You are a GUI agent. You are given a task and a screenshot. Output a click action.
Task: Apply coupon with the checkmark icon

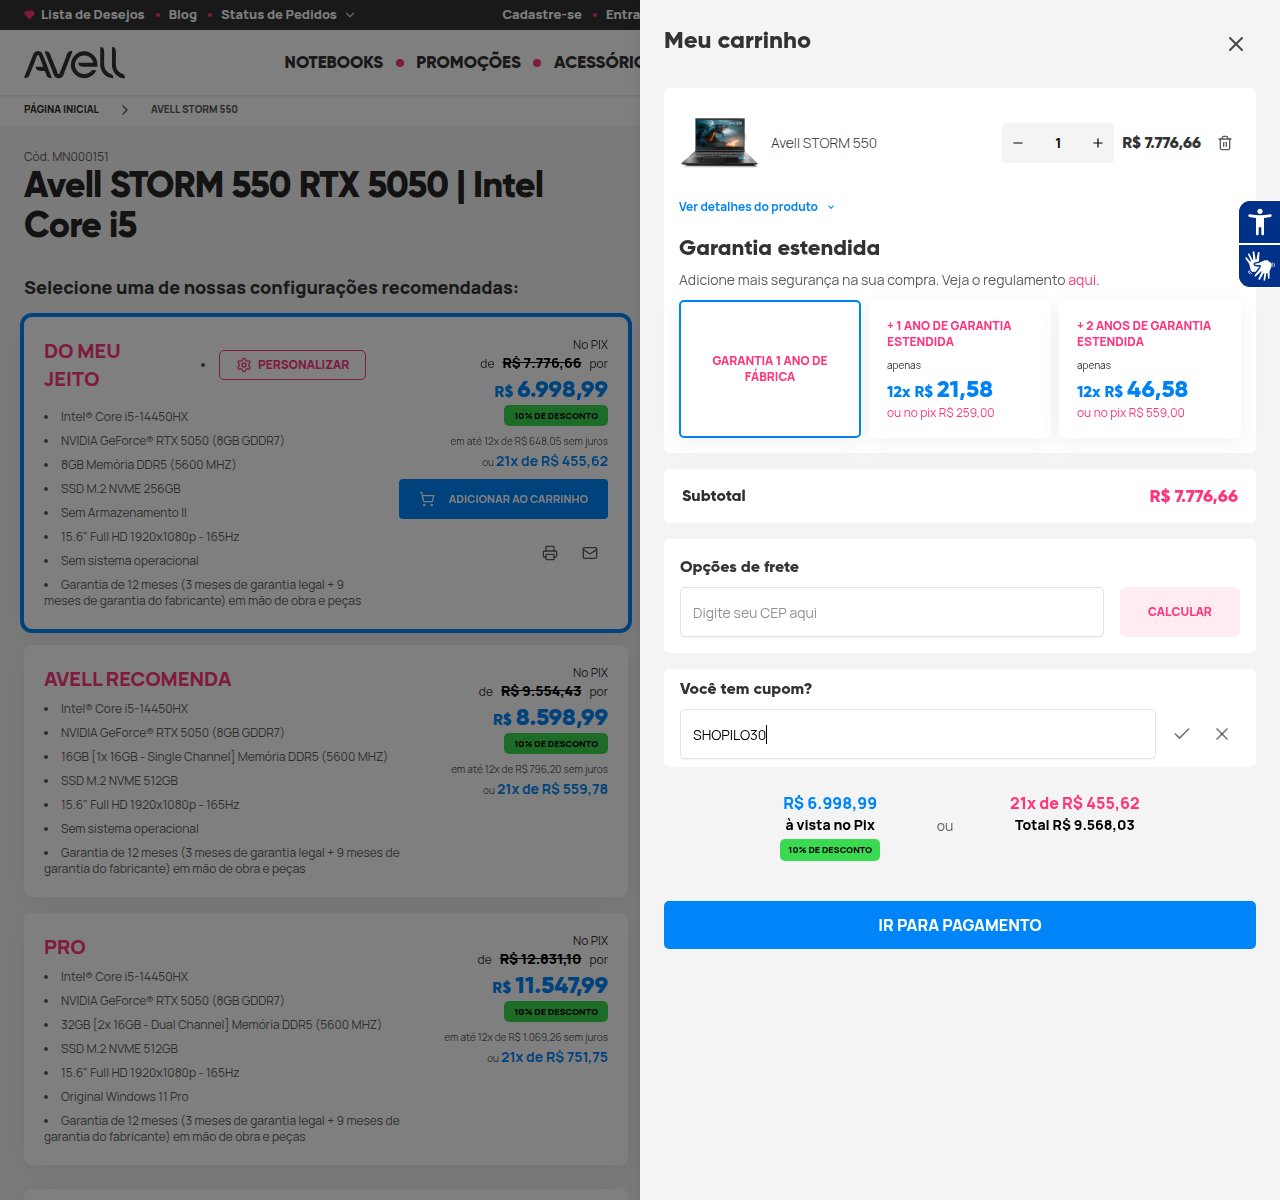click(x=1182, y=734)
